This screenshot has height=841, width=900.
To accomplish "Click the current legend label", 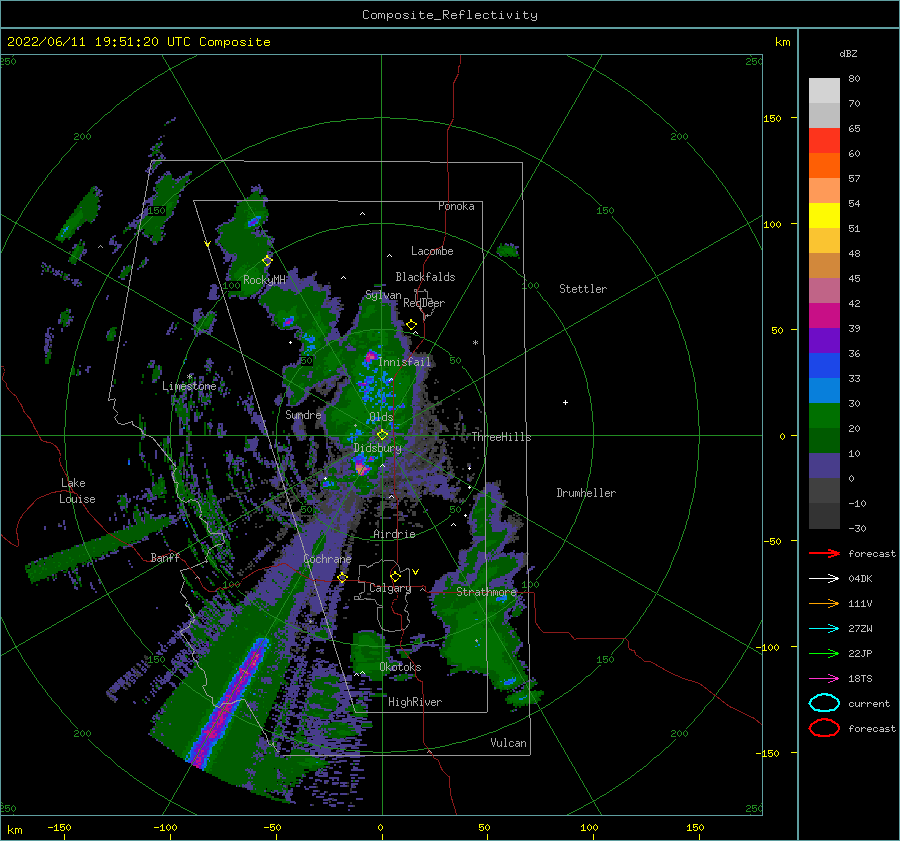I will coord(869,703).
